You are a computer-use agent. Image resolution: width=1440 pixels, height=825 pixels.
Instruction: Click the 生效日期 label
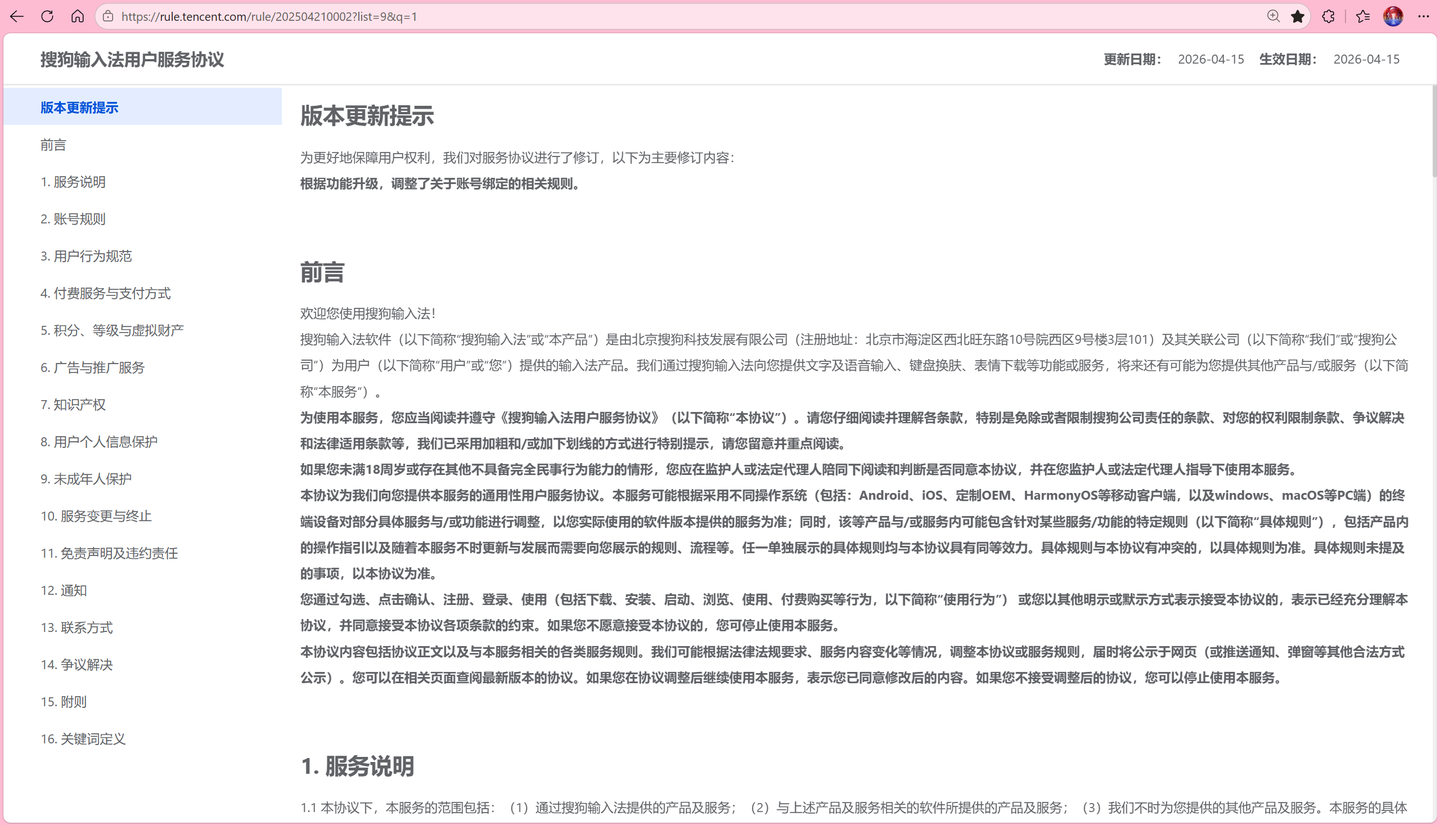tap(1288, 59)
